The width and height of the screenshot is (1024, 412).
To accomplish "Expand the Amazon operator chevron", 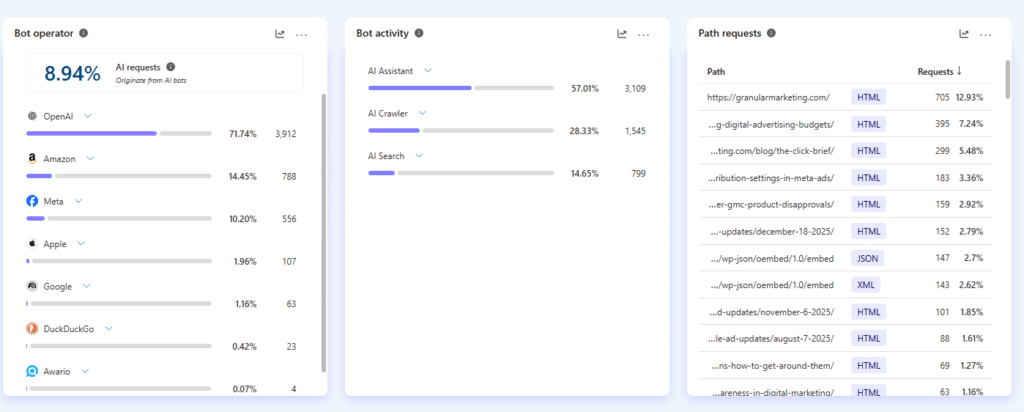I will (91, 158).
